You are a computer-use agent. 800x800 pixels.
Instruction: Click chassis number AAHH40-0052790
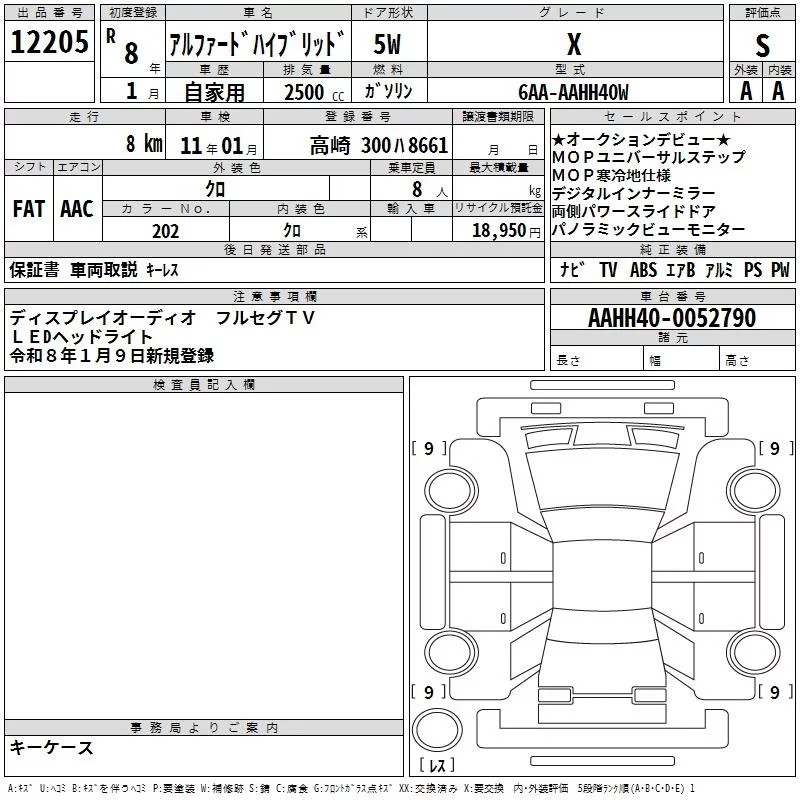tap(671, 319)
